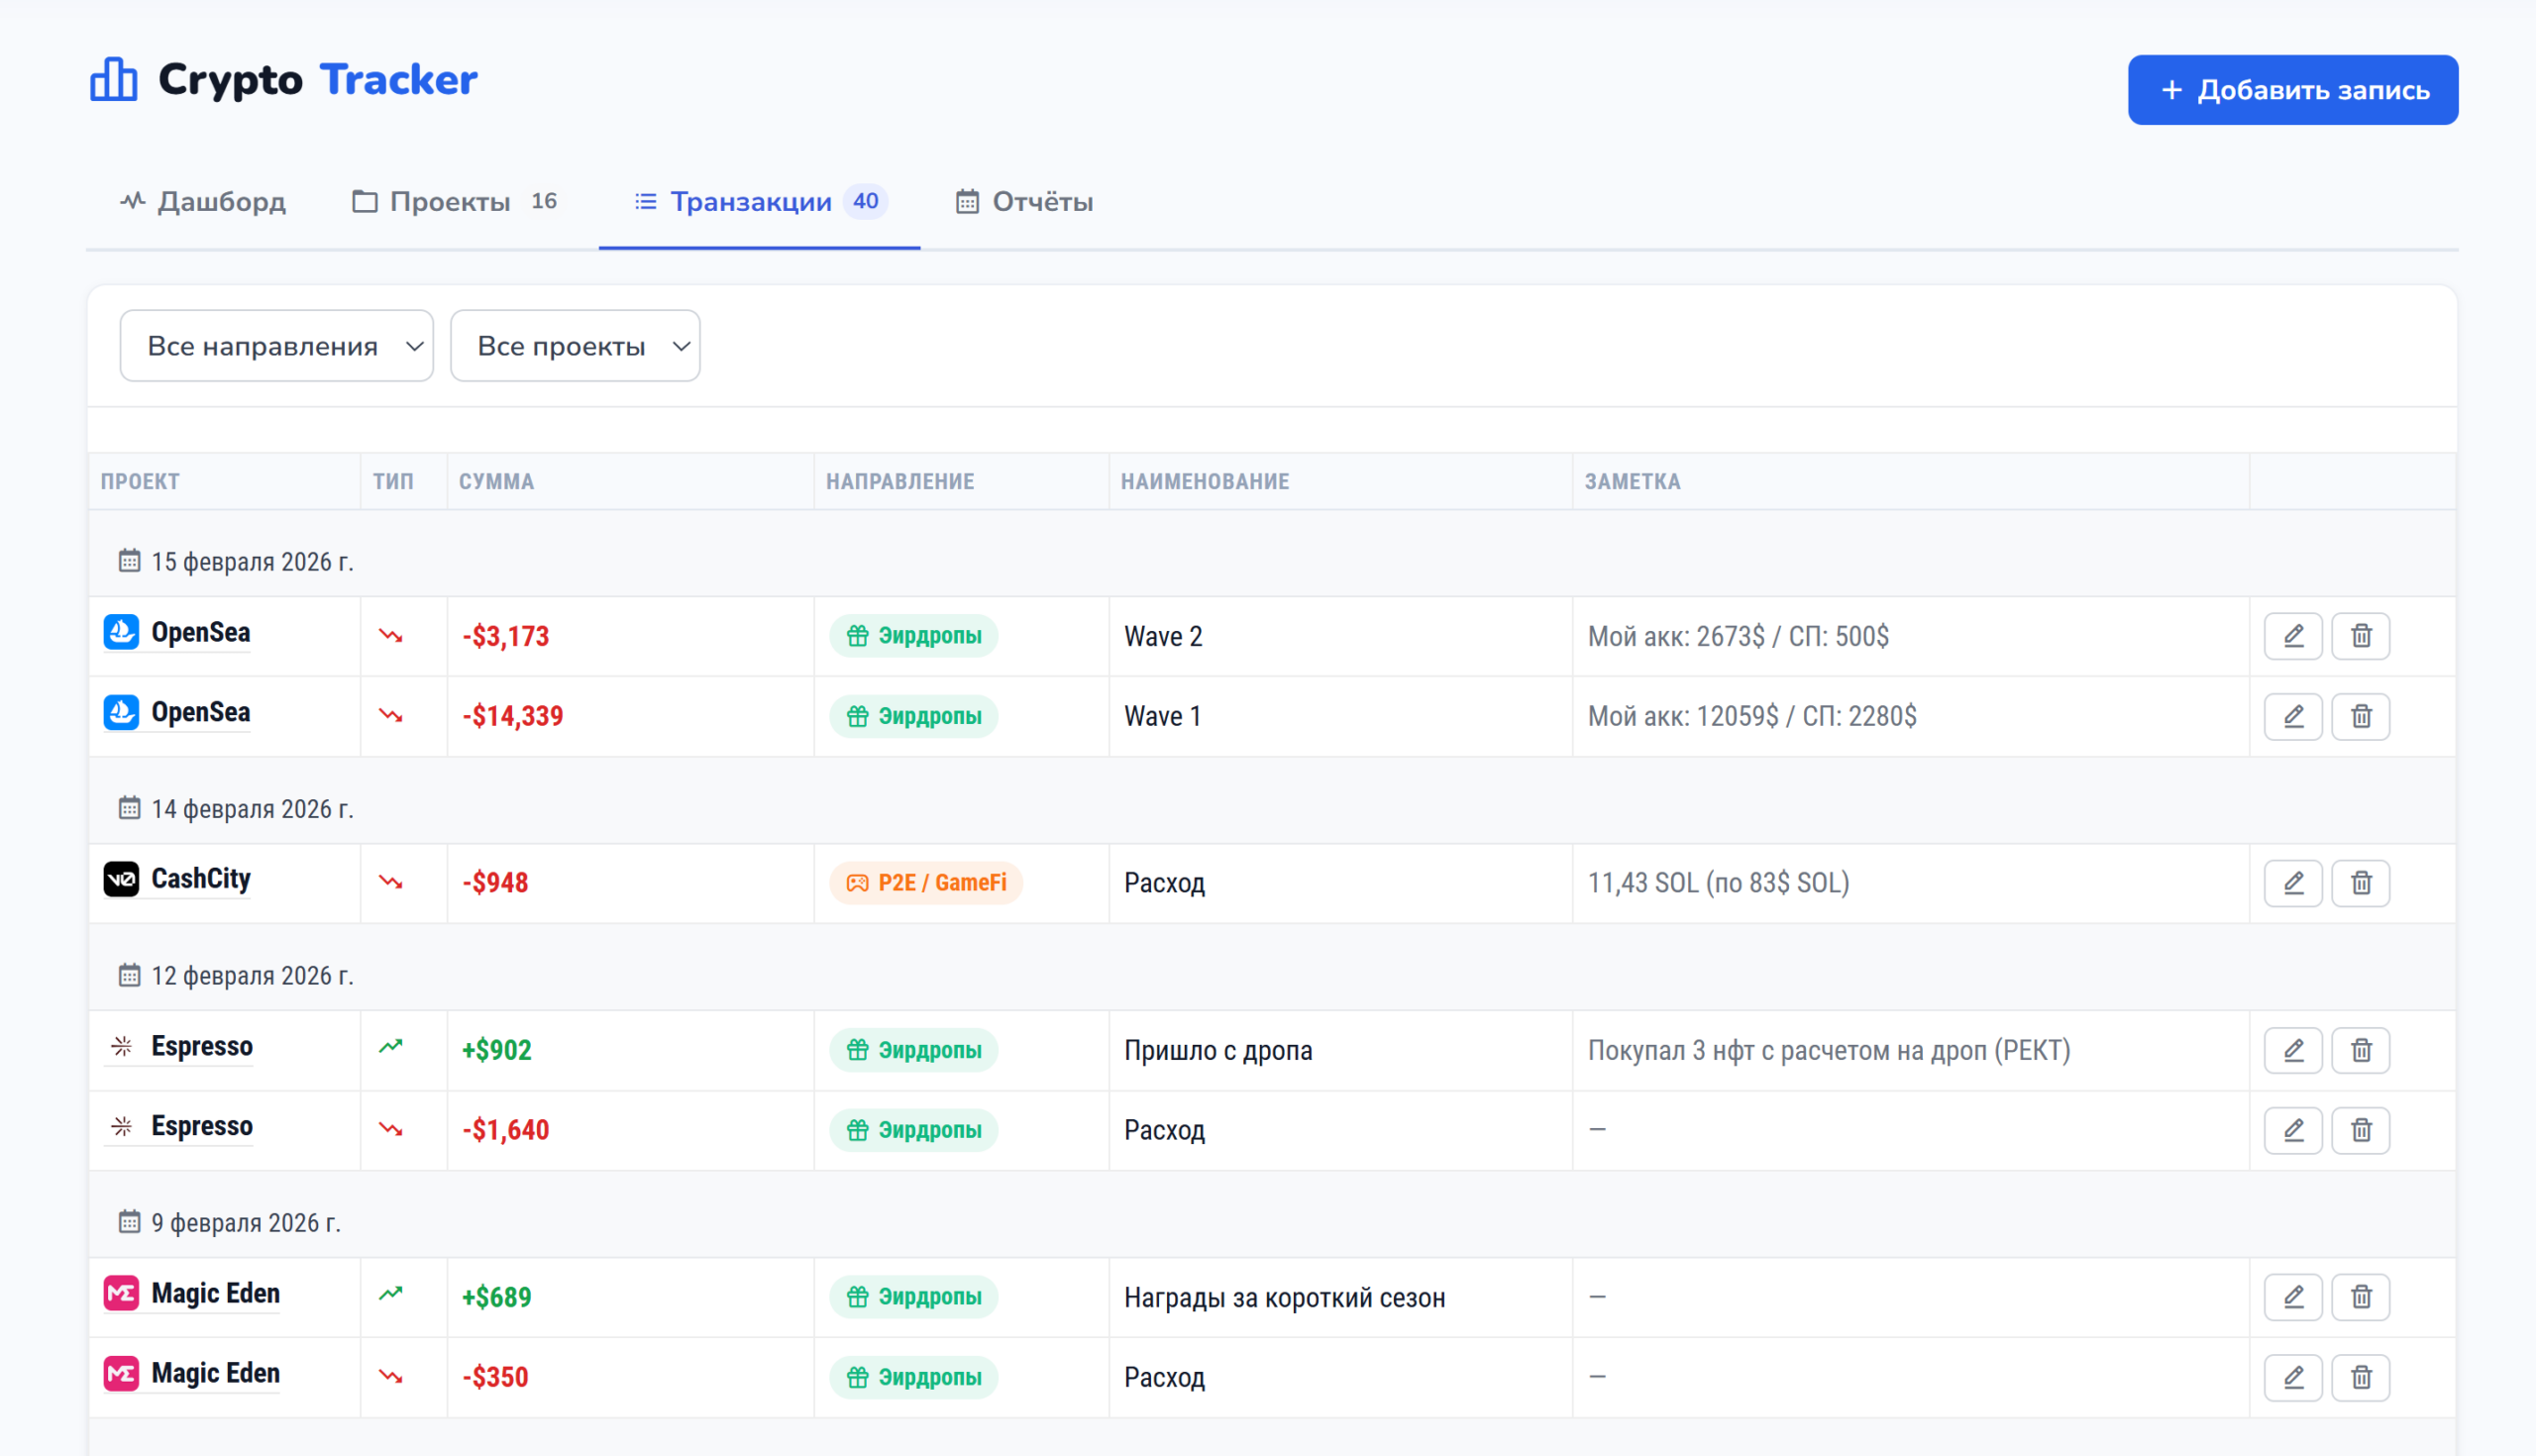Open the Все направления filter dropdown
The image size is (2536, 1456).
276,346
